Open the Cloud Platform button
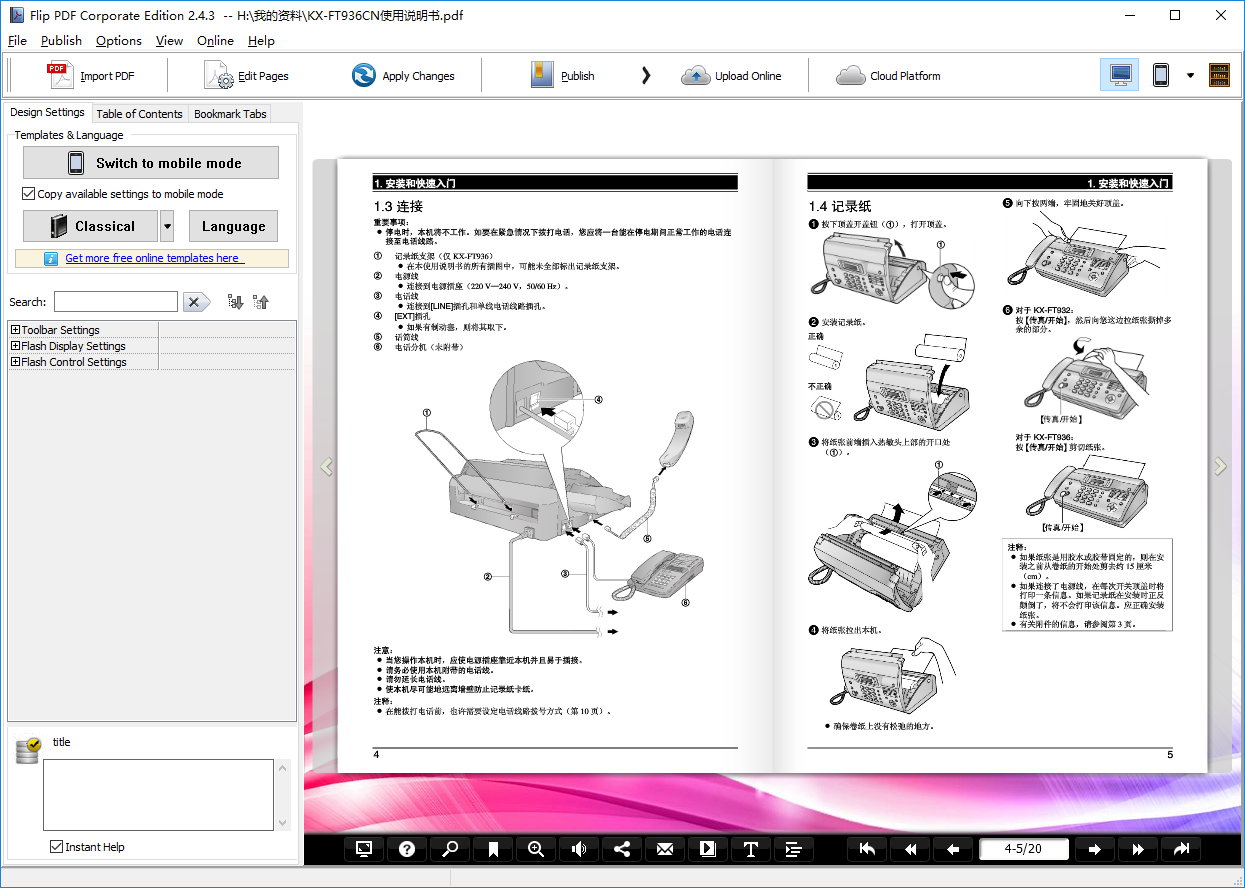 click(x=889, y=75)
